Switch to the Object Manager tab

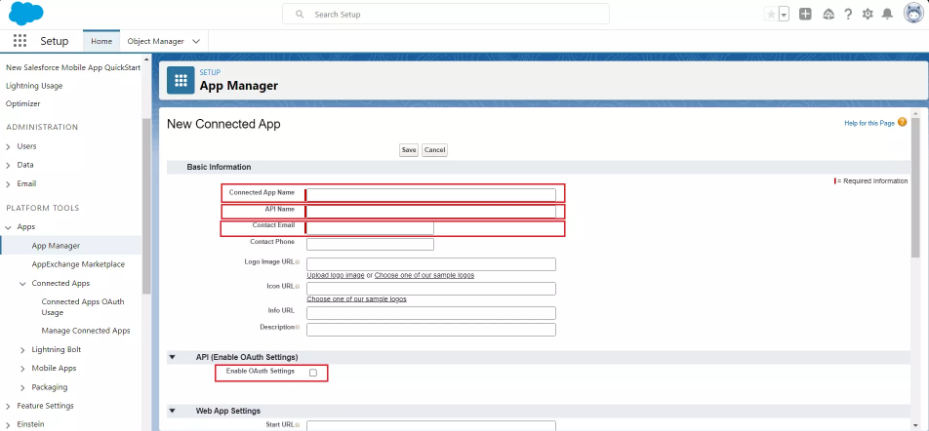pyautogui.click(x=156, y=41)
